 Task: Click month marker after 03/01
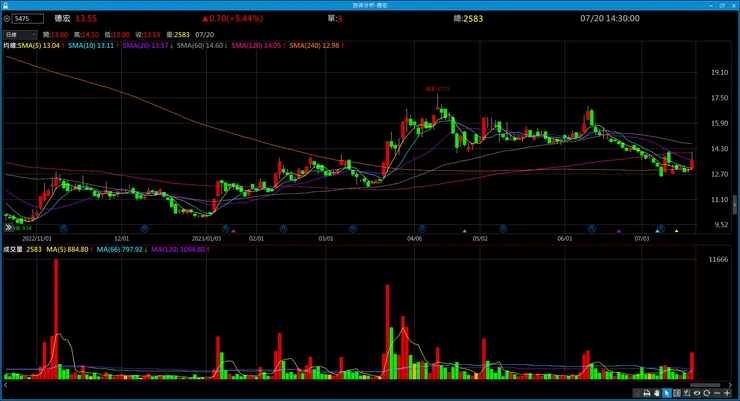[353, 229]
